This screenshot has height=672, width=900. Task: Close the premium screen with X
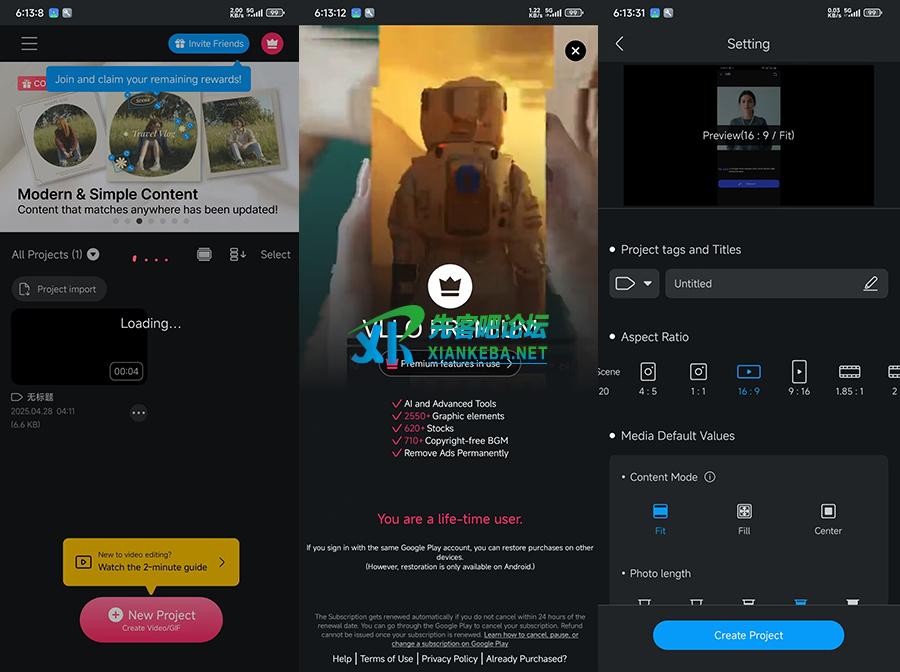pos(575,50)
